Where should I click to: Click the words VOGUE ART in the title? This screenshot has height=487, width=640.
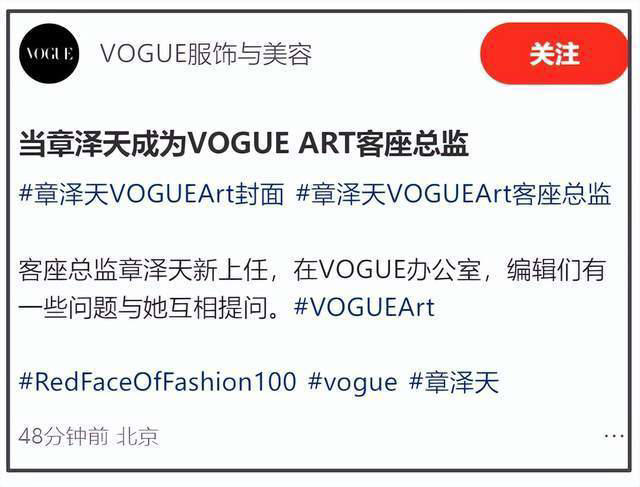[x=271, y=144]
